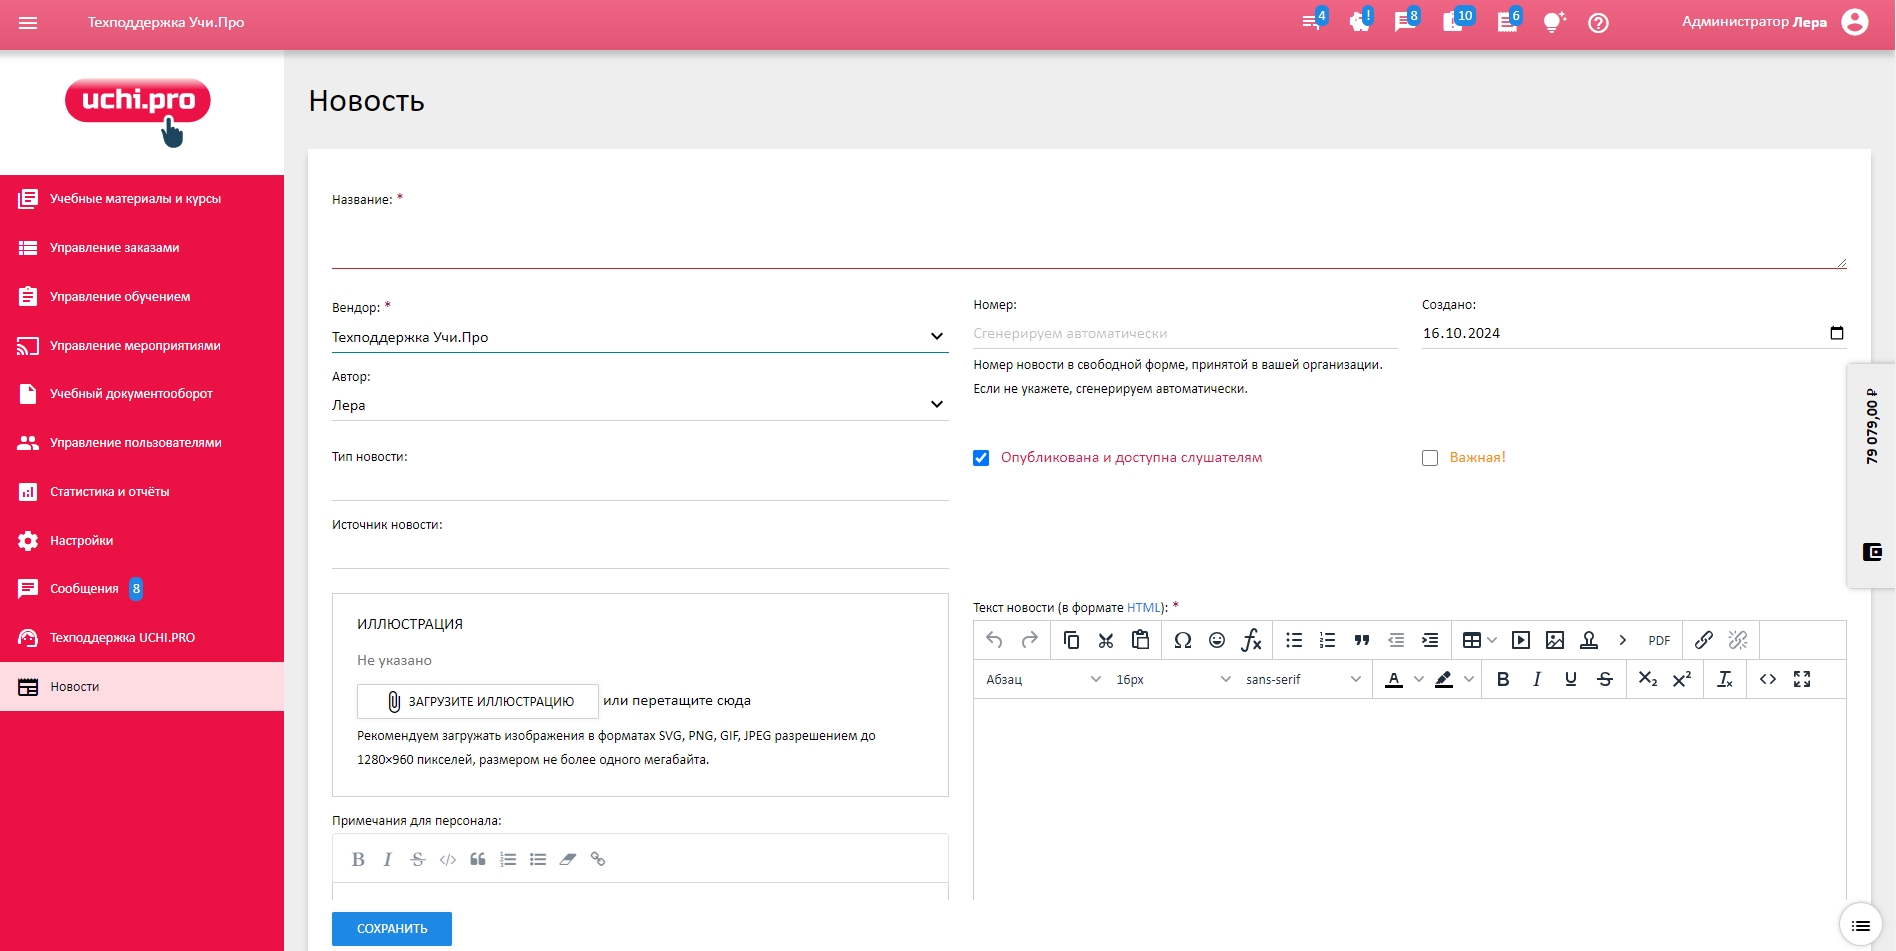Insert a link in news text editor
This screenshot has height=951, width=1896.
click(x=1704, y=640)
